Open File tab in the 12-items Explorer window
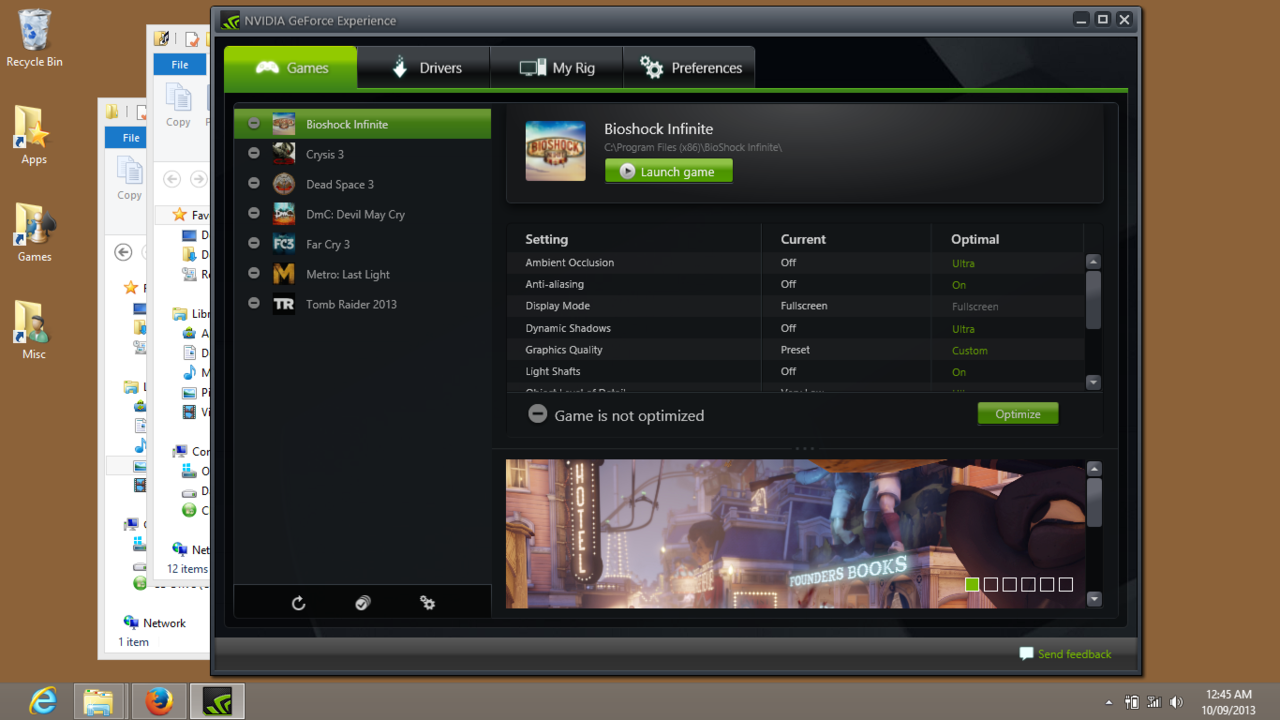Image resolution: width=1280 pixels, height=720 pixels. click(x=180, y=64)
